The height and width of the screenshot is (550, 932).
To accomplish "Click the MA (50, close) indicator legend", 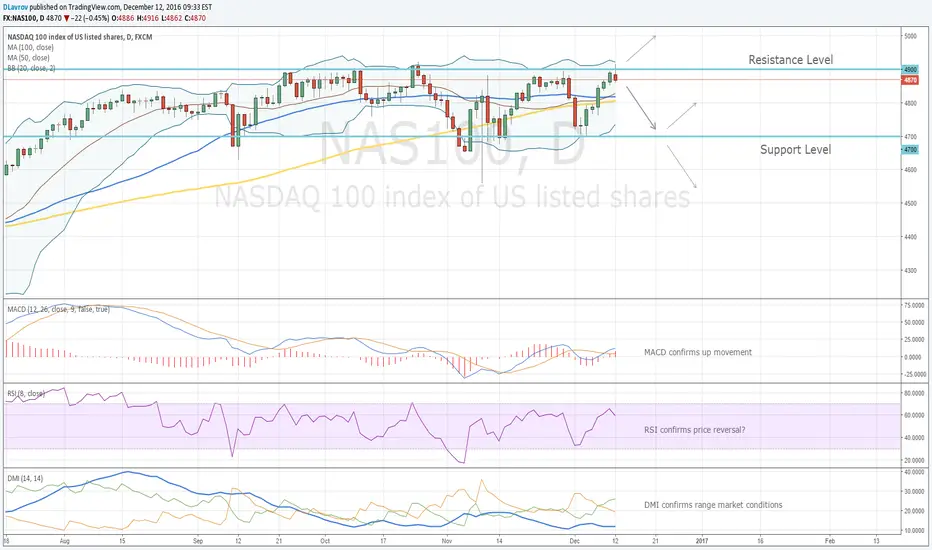I will [x=29, y=58].
